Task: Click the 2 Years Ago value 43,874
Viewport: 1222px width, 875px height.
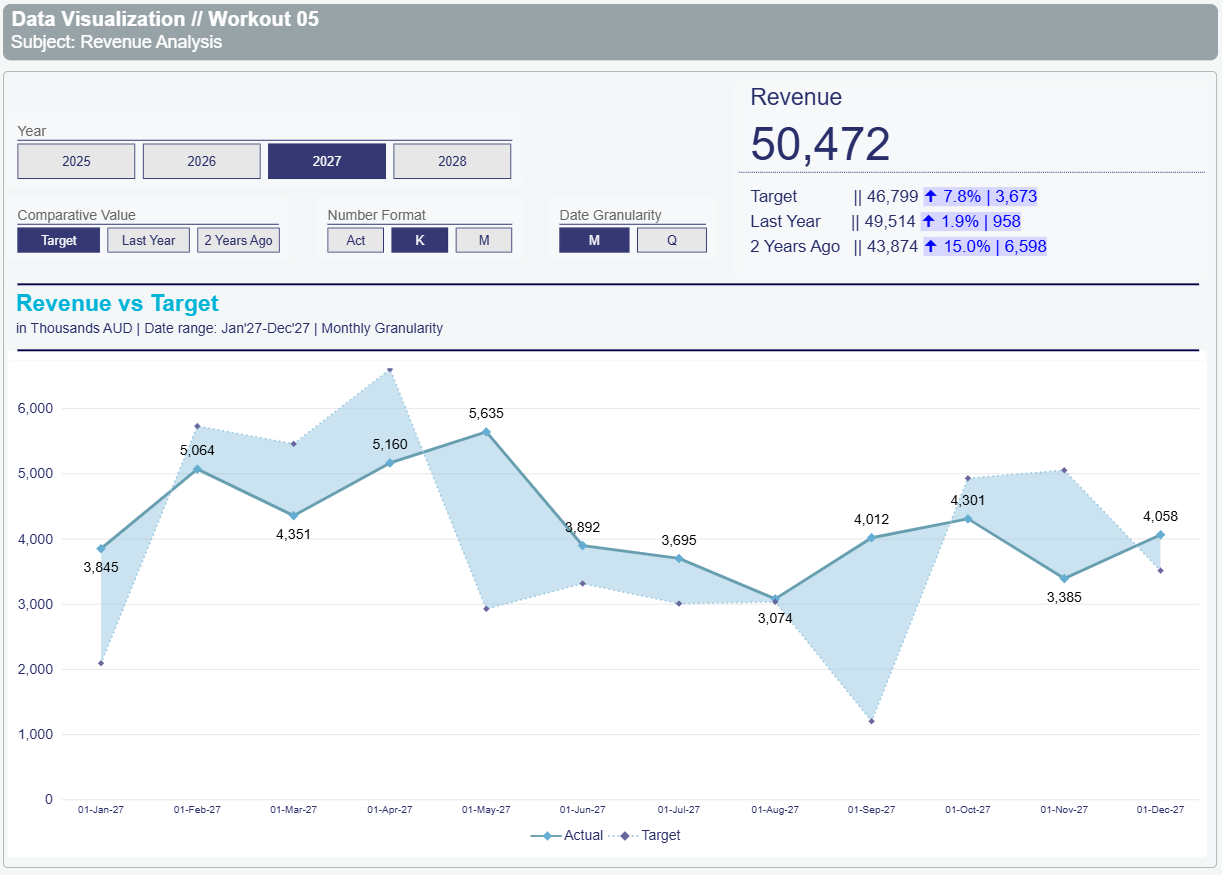Action: pyautogui.click(x=892, y=246)
